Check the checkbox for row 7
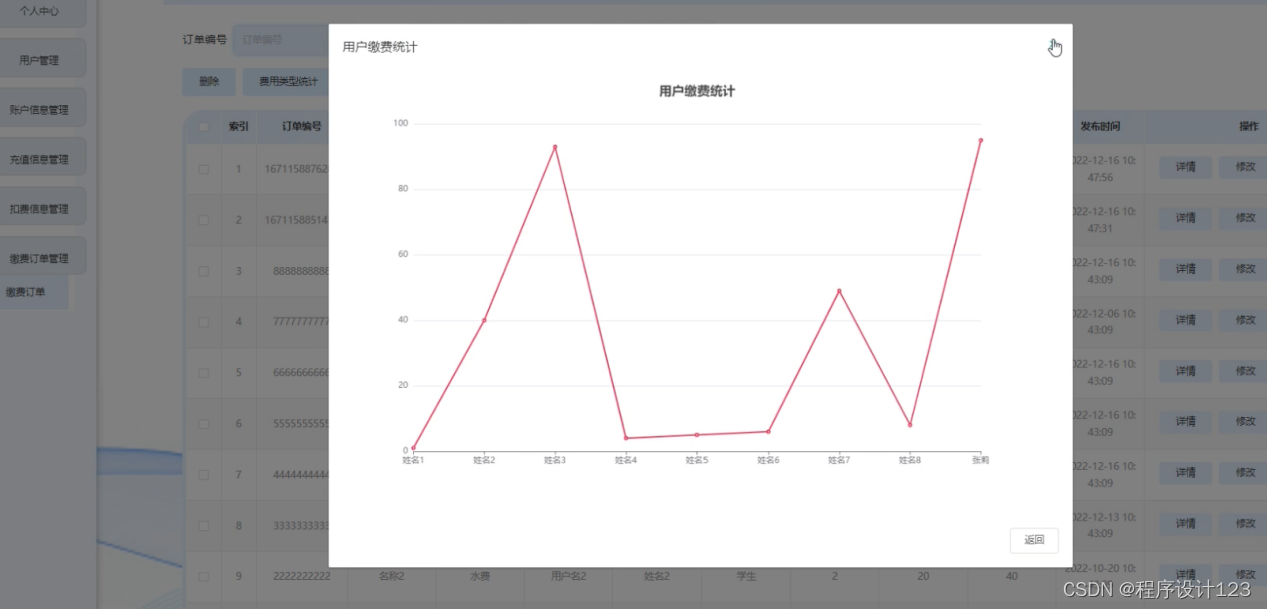Screen dimensions: 1267x609 (204, 475)
